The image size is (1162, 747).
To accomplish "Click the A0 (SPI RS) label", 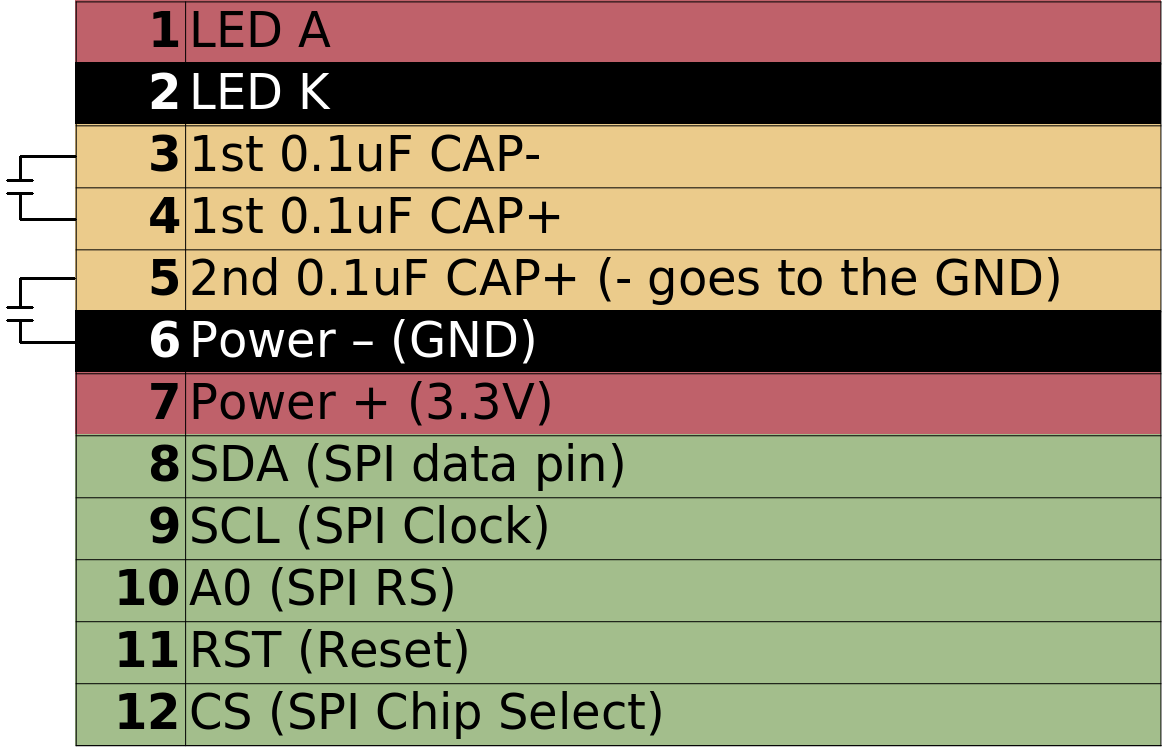I will (322, 590).
